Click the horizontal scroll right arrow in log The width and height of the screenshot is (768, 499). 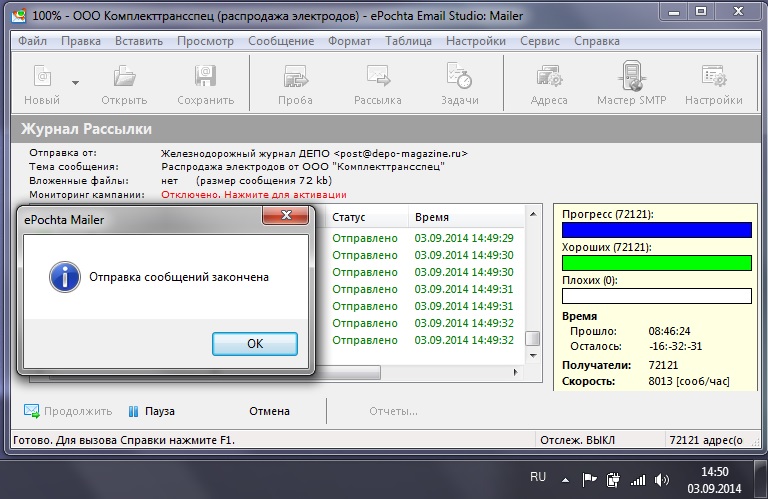515,372
